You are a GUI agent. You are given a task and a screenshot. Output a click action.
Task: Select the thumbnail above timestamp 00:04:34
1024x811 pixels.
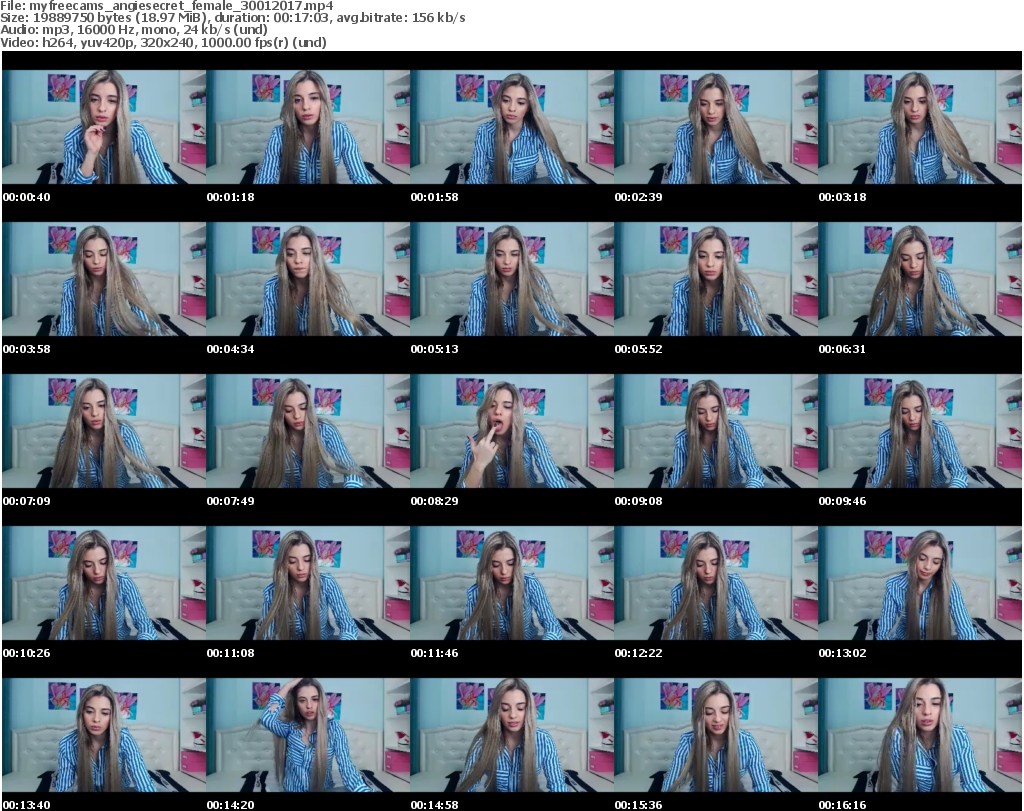click(x=308, y=279)
